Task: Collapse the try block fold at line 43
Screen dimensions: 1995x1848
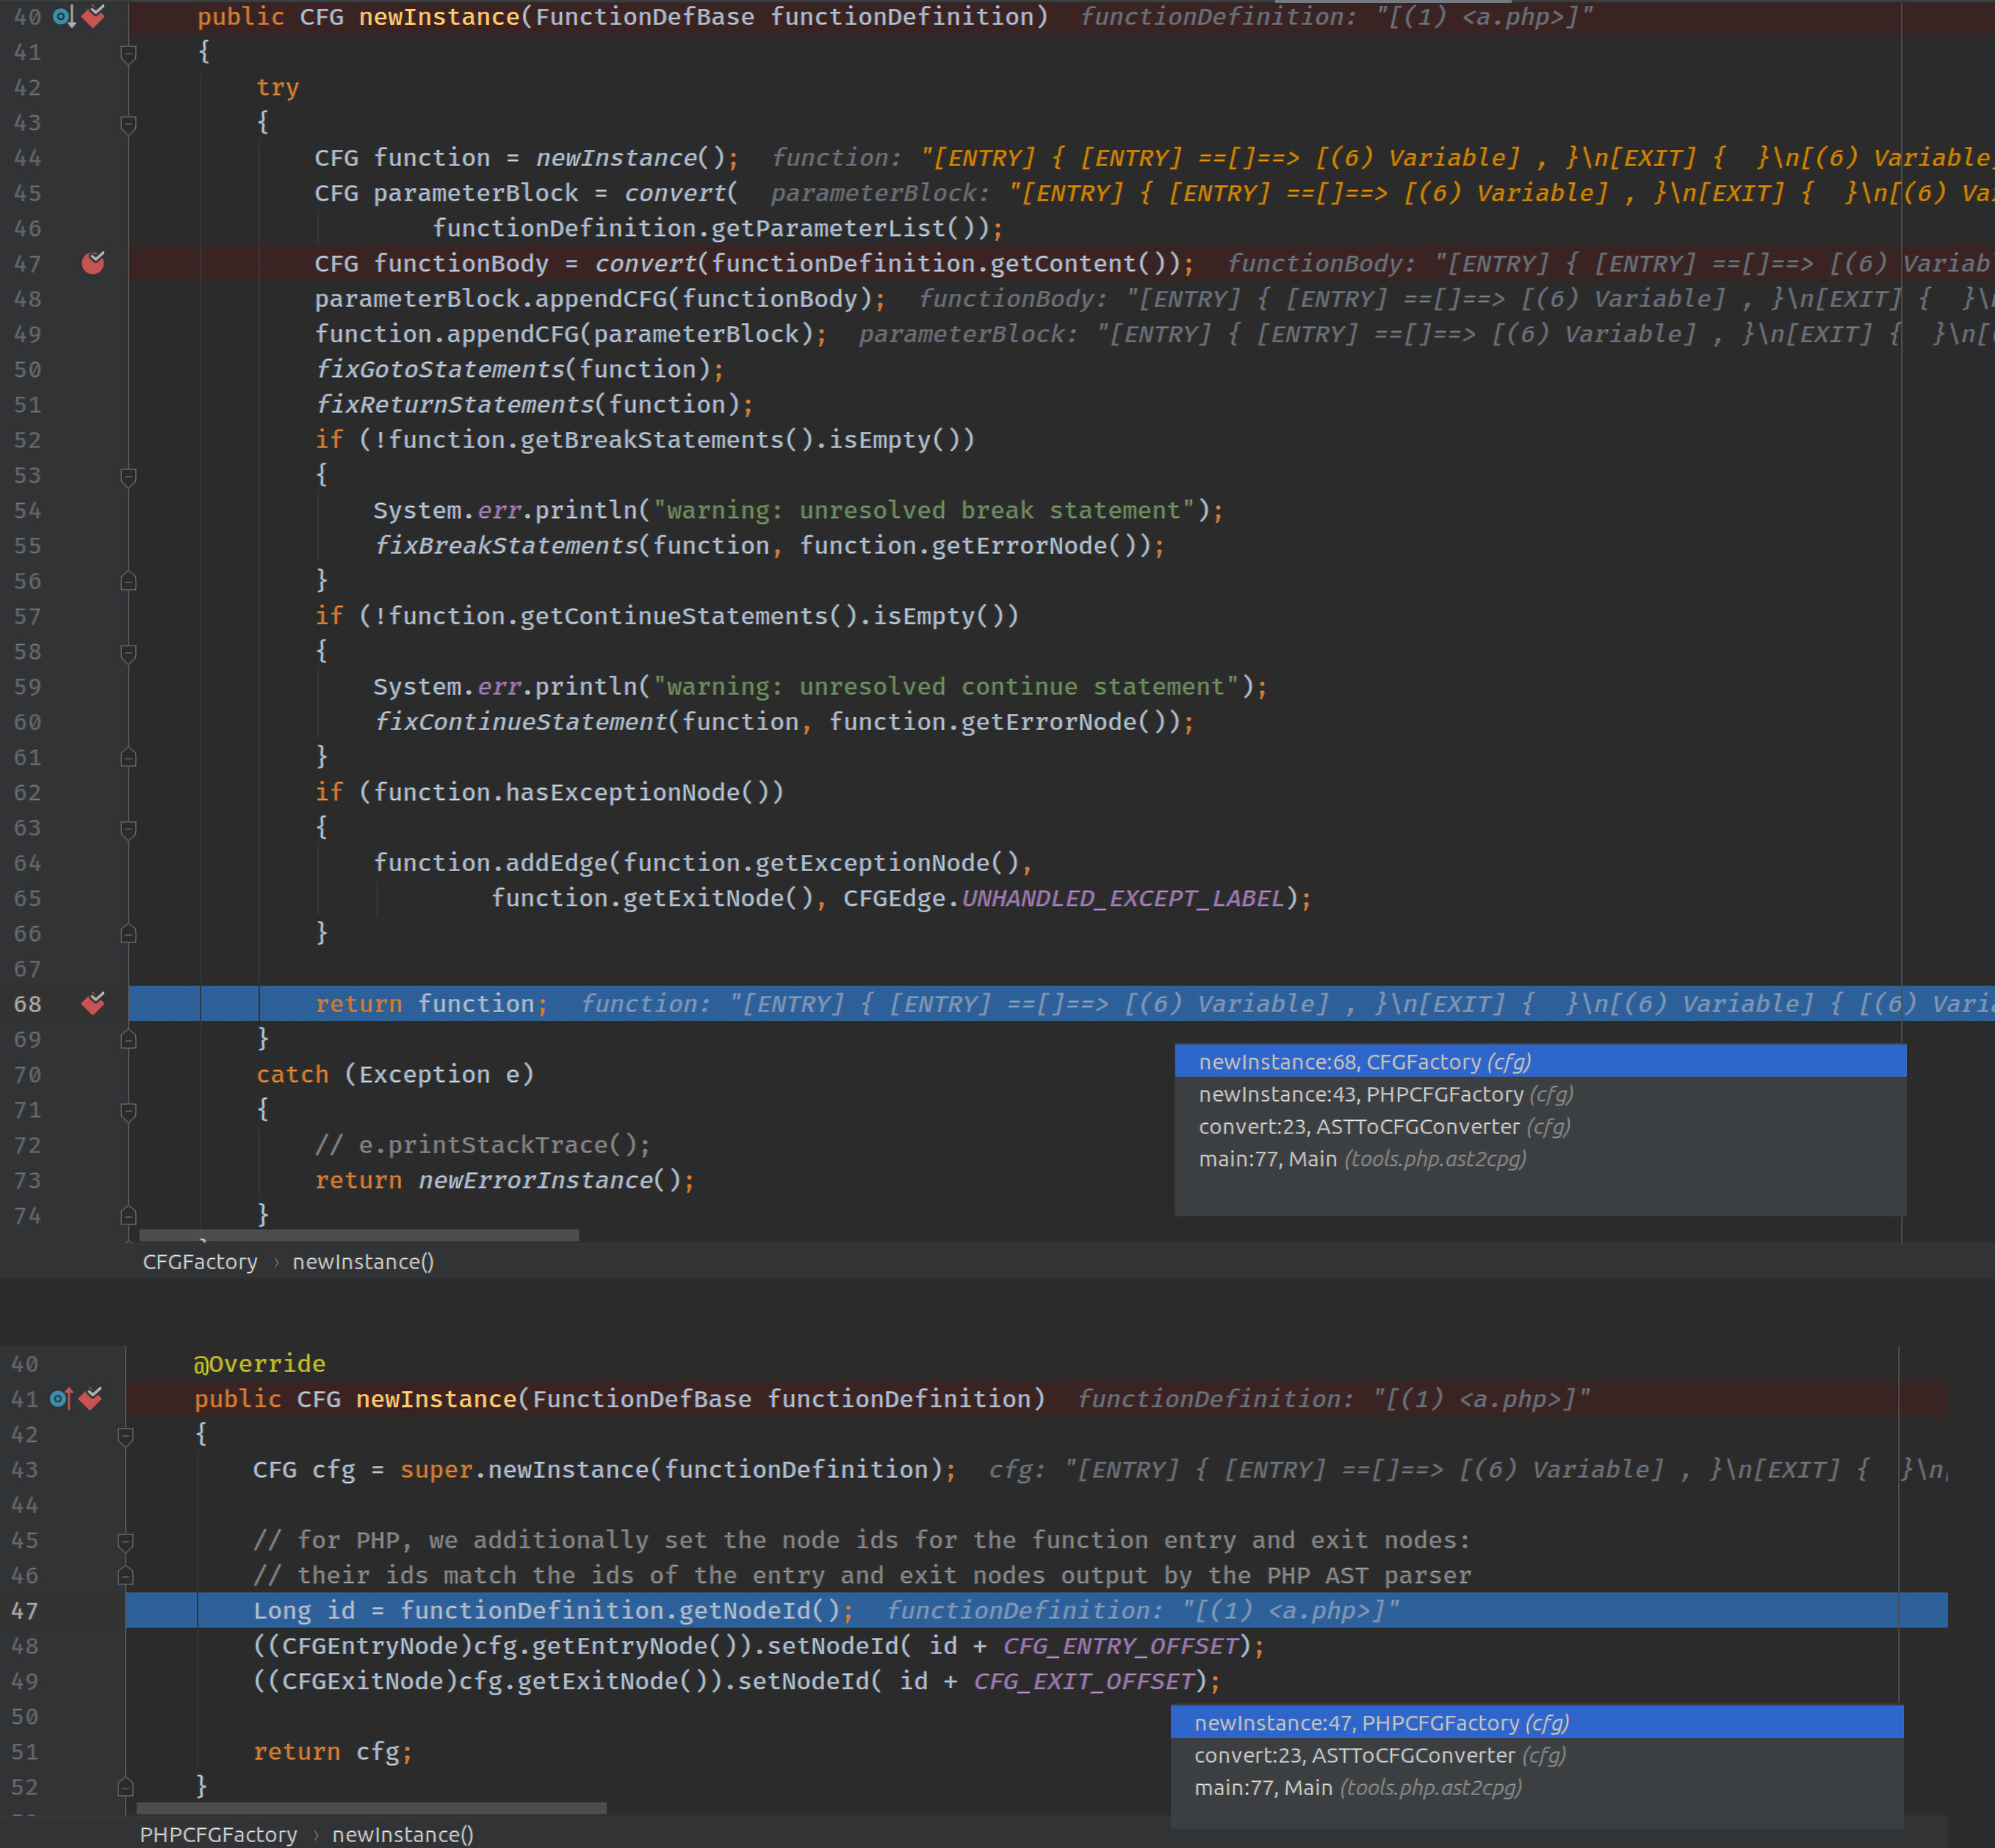Action: (128, 124)
